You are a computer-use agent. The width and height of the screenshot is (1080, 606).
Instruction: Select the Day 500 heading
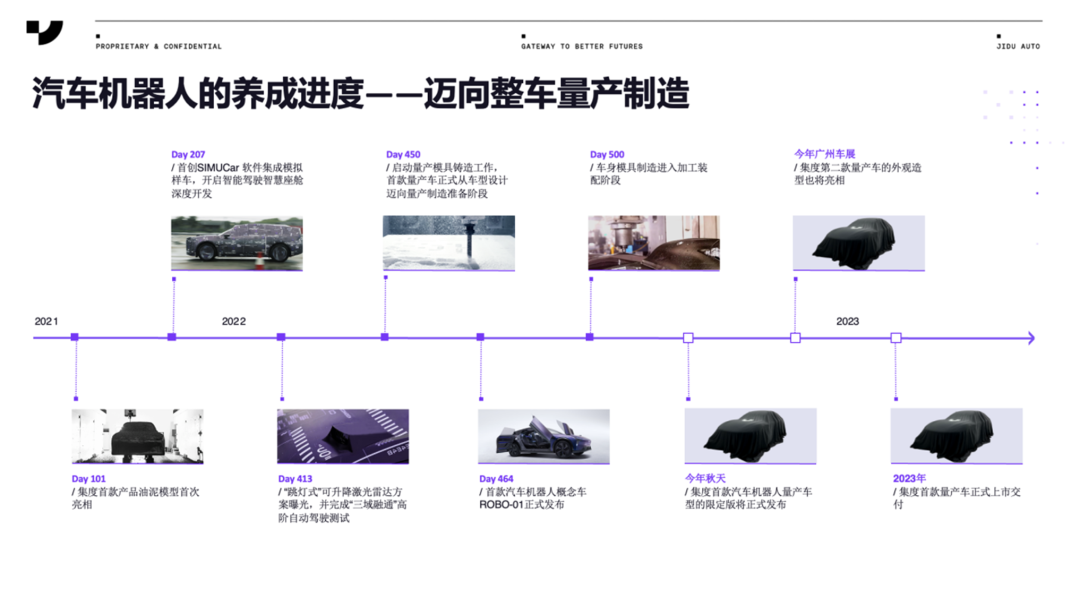(x=607, y=154)
